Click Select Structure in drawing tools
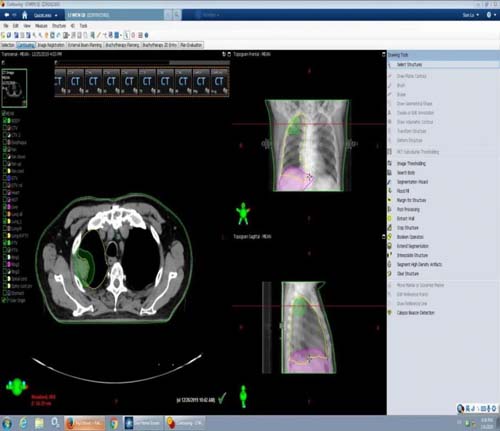 (409, 65)
